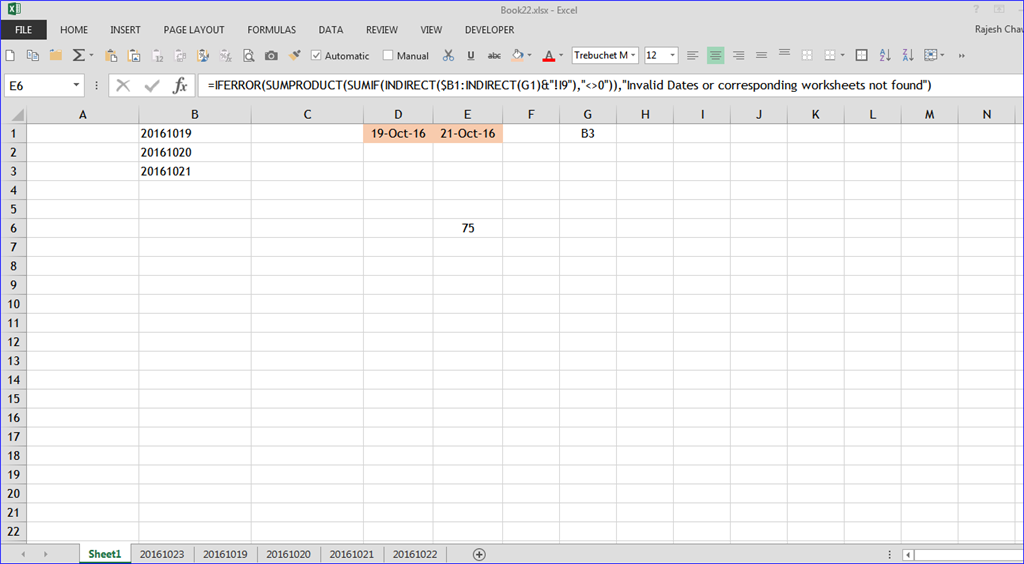Click the Cancel X formula button
1024x564 pixels.
(123, 86)
